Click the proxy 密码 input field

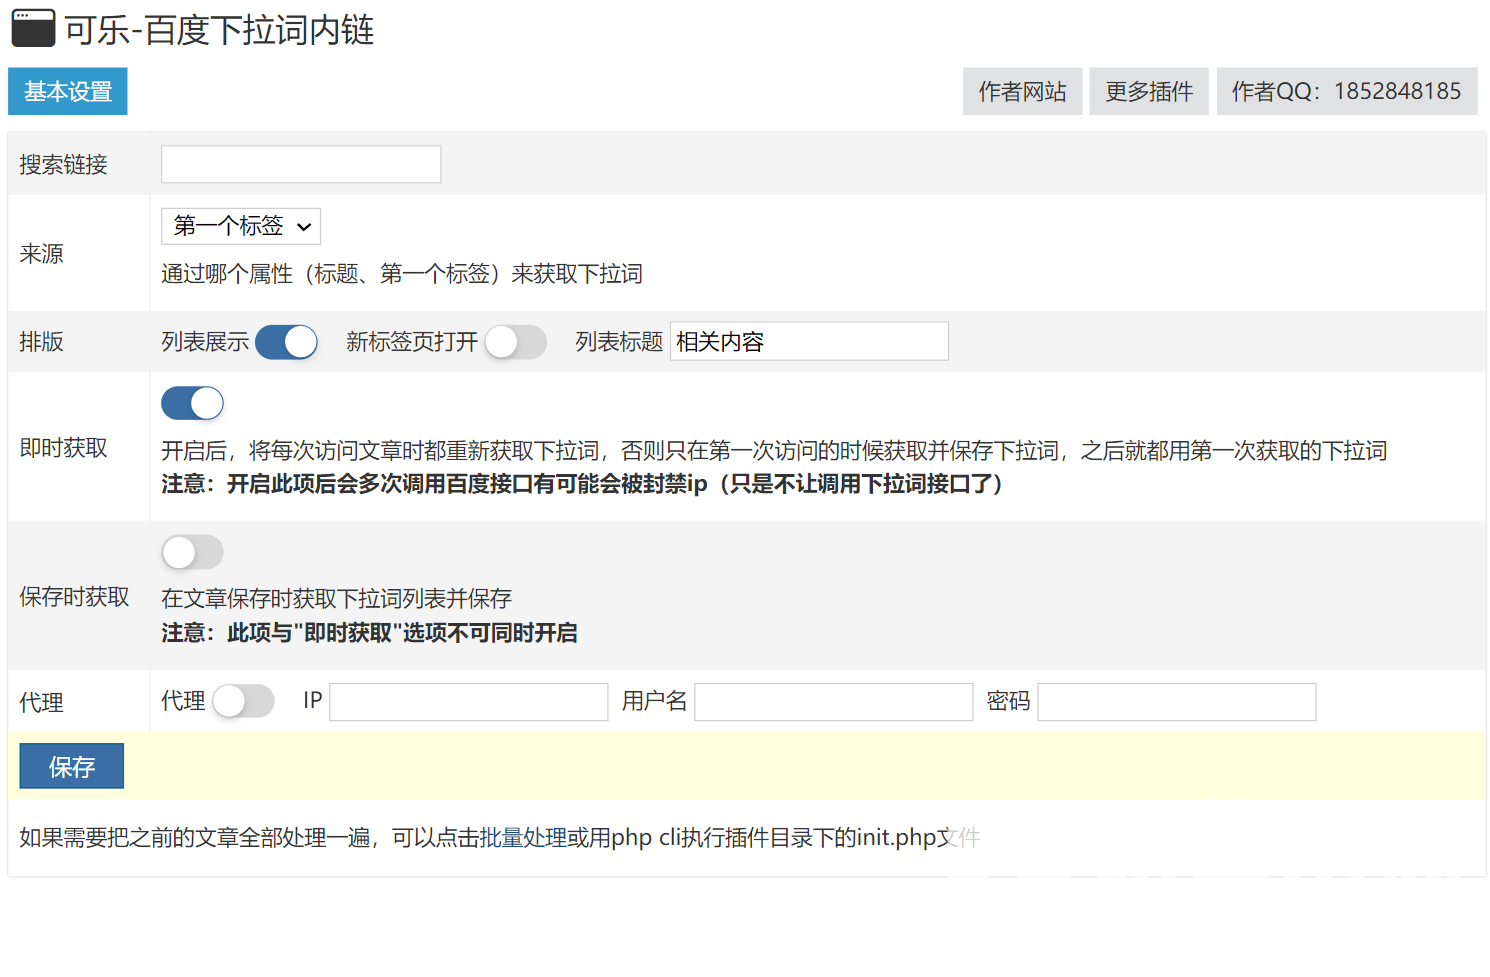[1177, 702]
